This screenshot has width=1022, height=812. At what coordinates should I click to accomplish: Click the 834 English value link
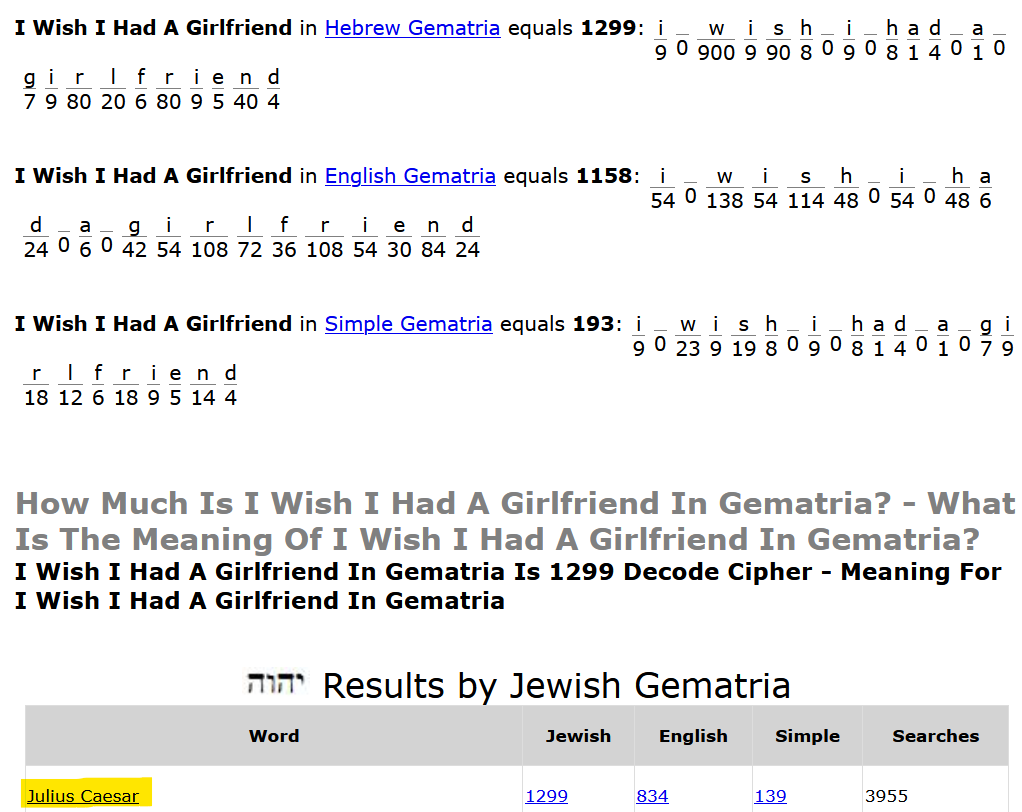click(x=652, y=796)
